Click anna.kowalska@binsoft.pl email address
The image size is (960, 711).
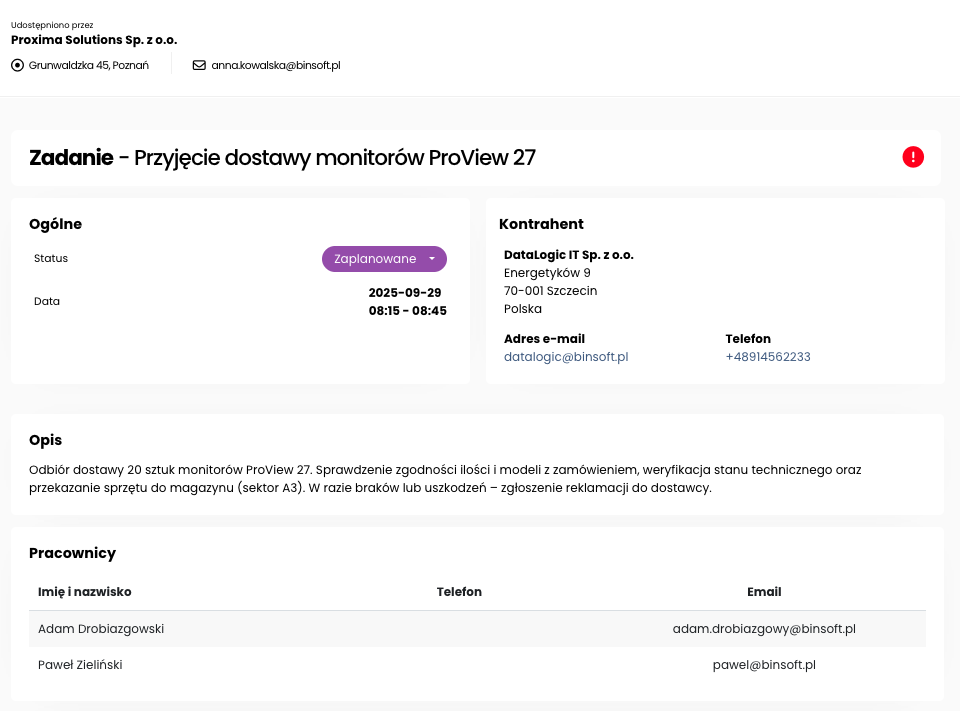click(x=276, y=66)
